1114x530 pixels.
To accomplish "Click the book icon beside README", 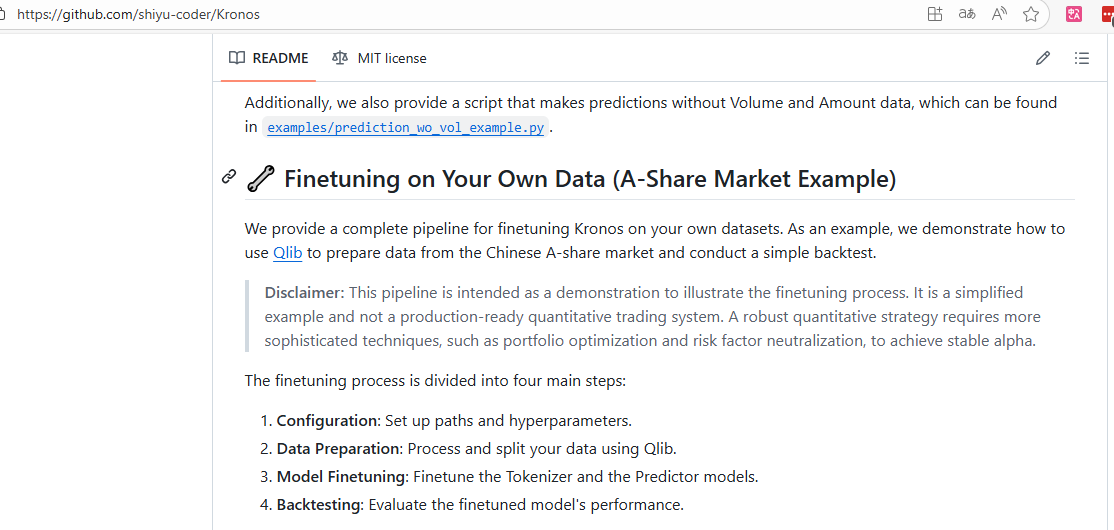I will pyautogui.click(x=237, y=58).
